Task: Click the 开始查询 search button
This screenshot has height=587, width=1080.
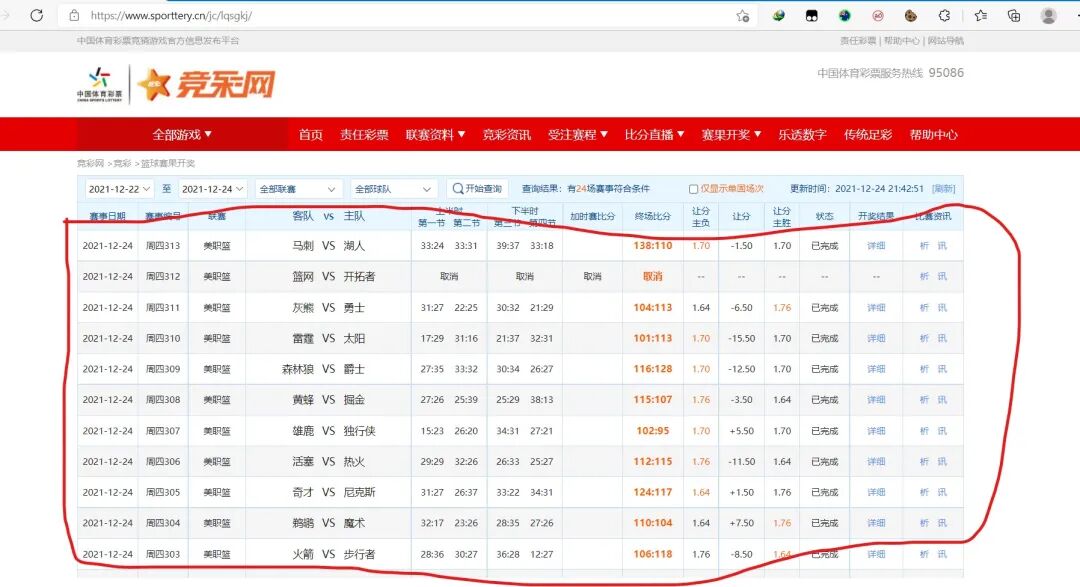Action: pyautogui.click(x=477, y=188)
